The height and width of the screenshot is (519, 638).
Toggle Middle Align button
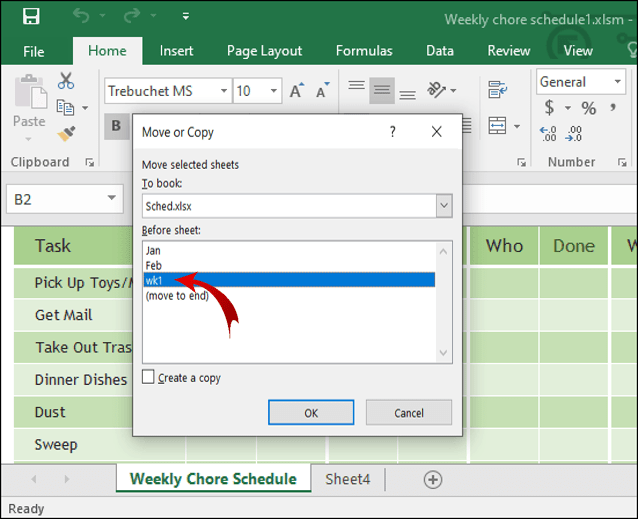point(382,90)
